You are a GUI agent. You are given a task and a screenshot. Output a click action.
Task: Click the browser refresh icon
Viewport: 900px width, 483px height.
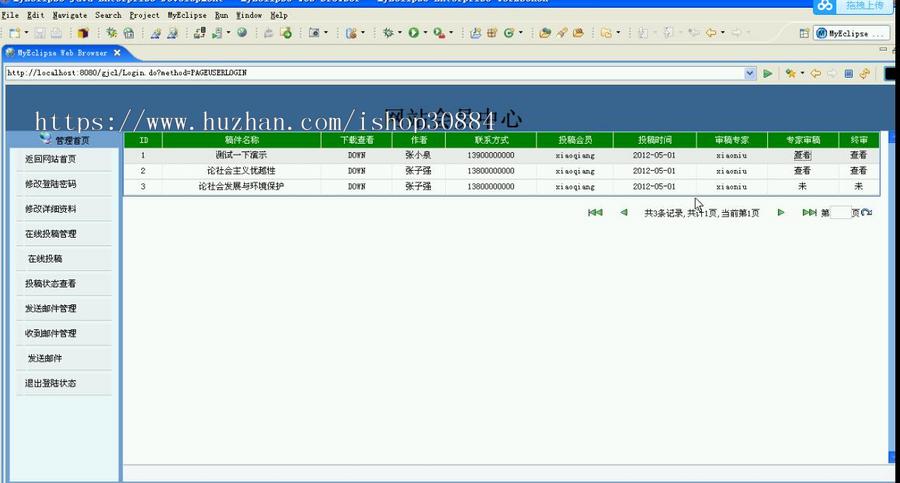pos(864,74)
